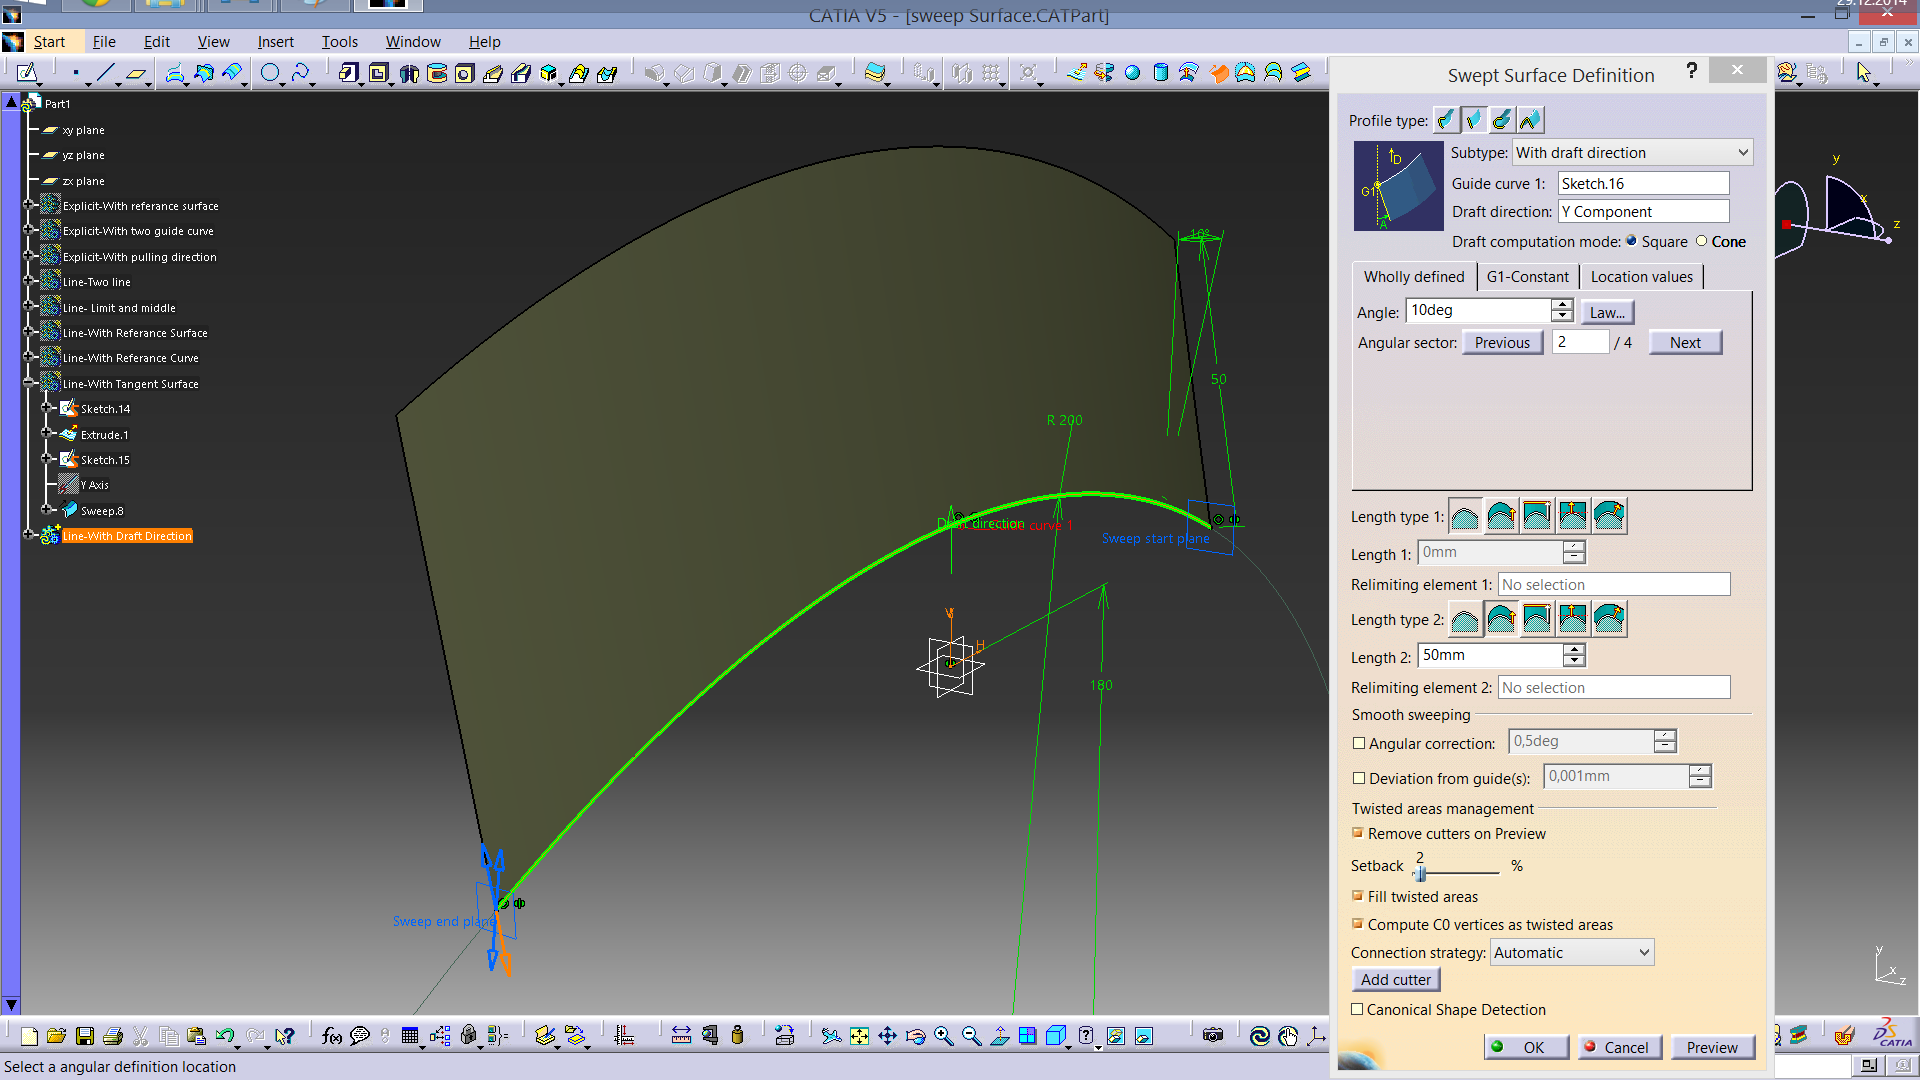Open the Formula f(x) tool
Viewport: 1920px width, 1080px height.
click(332, 1036)
